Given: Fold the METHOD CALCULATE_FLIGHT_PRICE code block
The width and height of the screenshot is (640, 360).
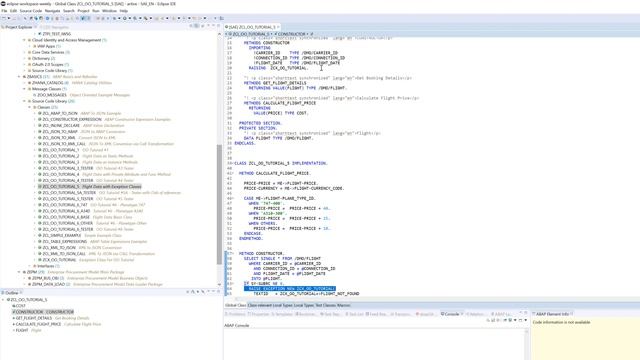Looking at the screenshot, I should [232, 173].
